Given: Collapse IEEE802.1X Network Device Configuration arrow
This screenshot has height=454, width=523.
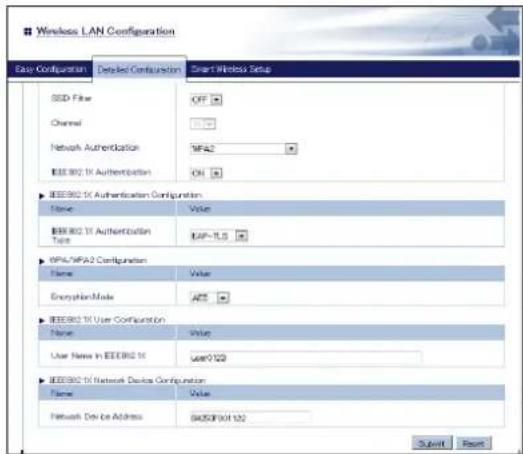Looking at the screenshot, I should point(42,381).
